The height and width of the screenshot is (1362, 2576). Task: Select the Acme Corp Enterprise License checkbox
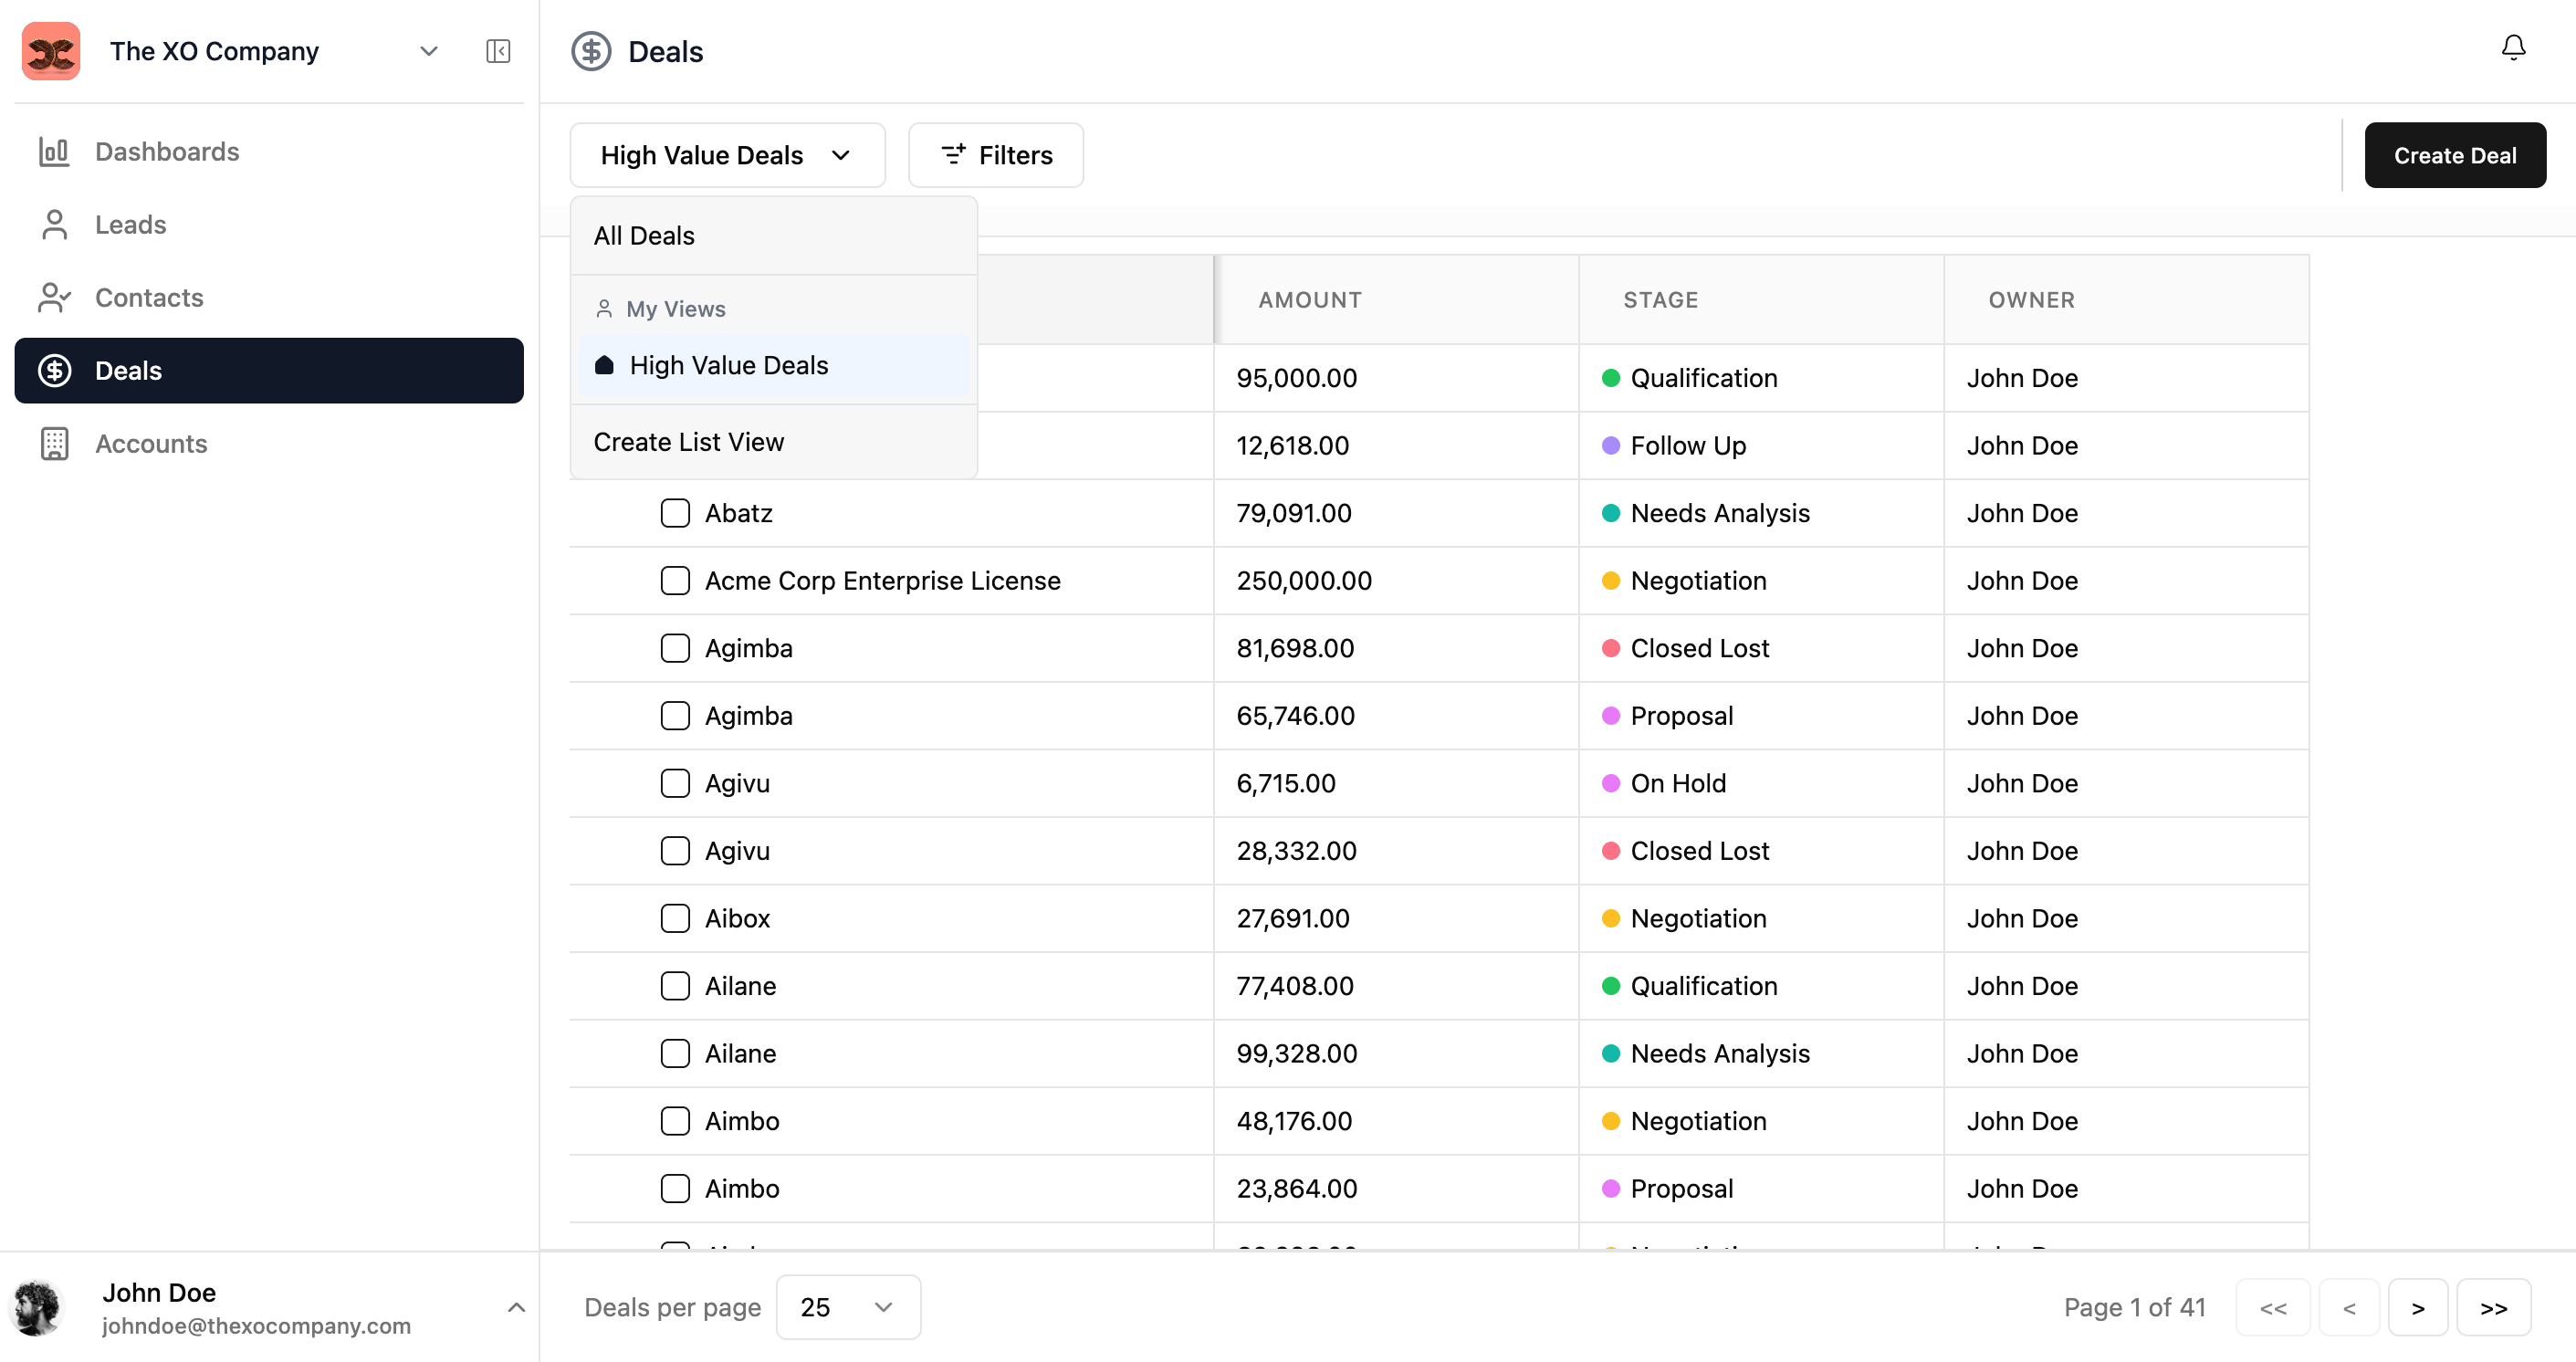click(x=675, y=581)
